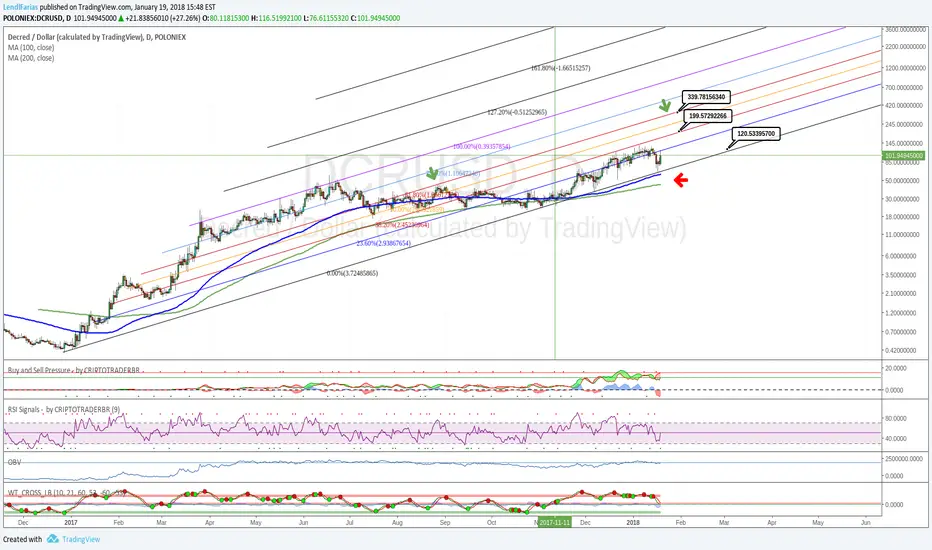Click the 245.00000000 price axis label
Image resolution: width=932 pixels, height=550 pixels.
(x=904, y=125)
